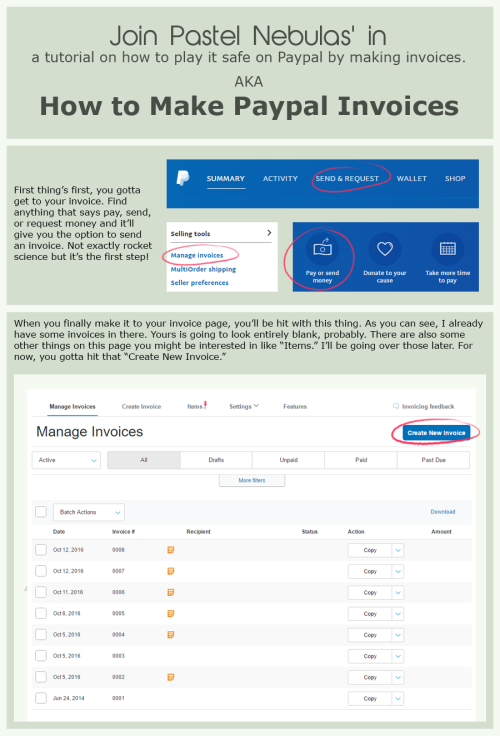Click the note icon on invoice 0007

171,571
